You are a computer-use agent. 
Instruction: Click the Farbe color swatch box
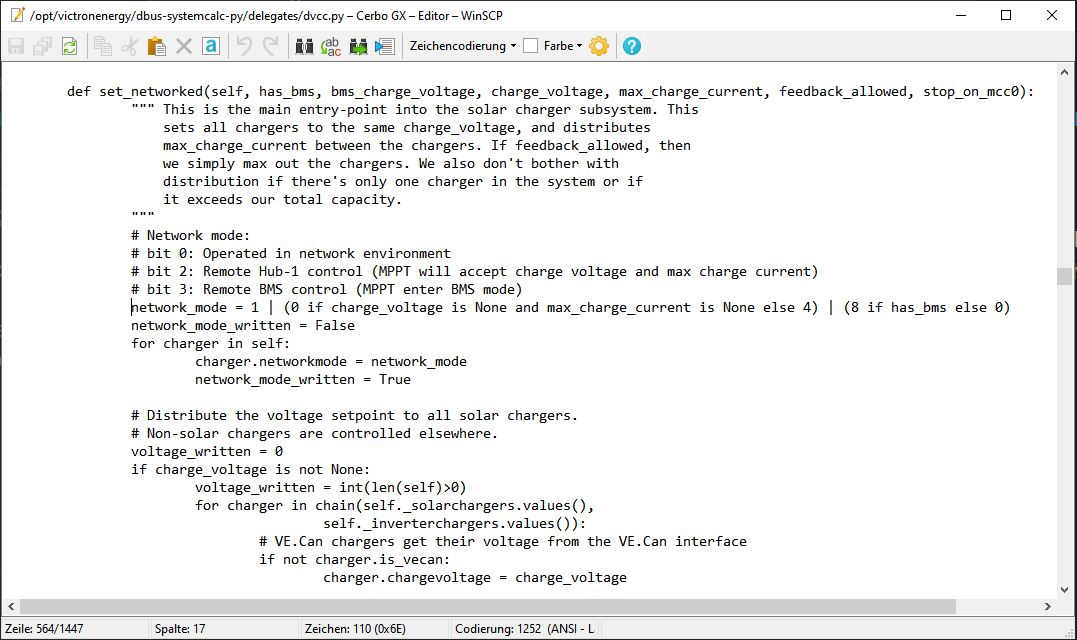click(531, 46)
